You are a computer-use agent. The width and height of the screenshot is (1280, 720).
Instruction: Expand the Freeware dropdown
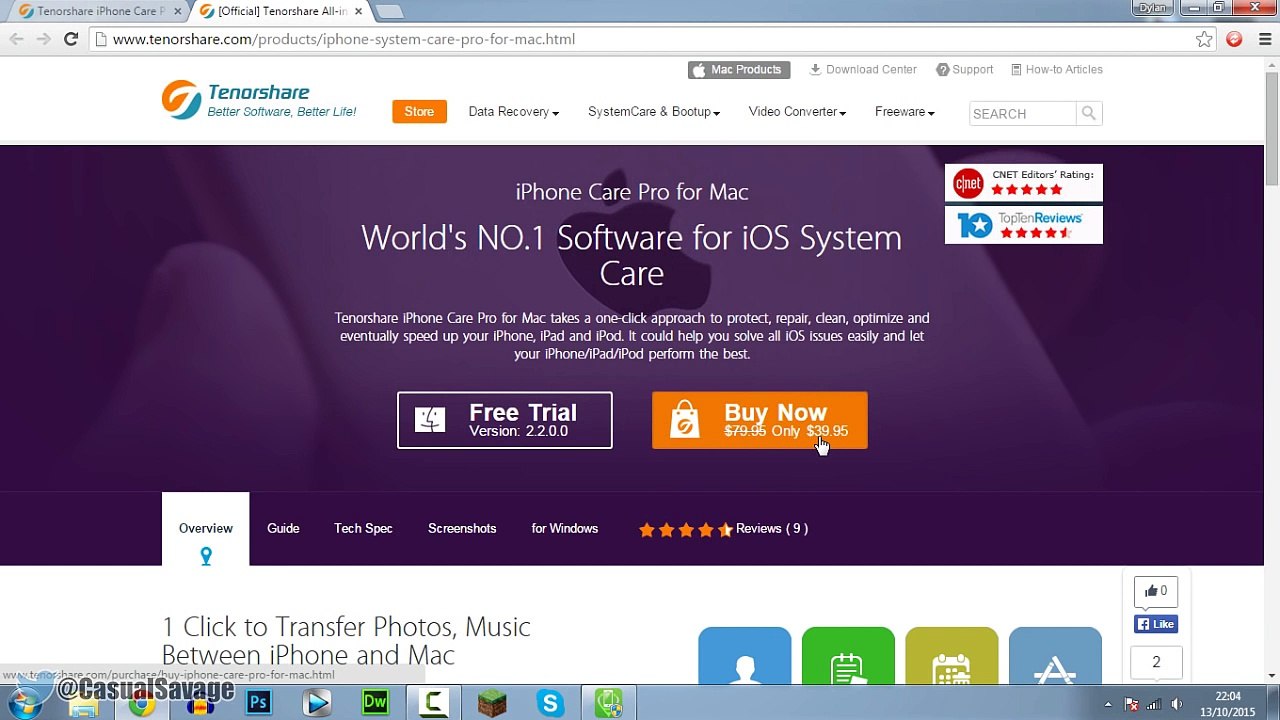click(904, 112)
